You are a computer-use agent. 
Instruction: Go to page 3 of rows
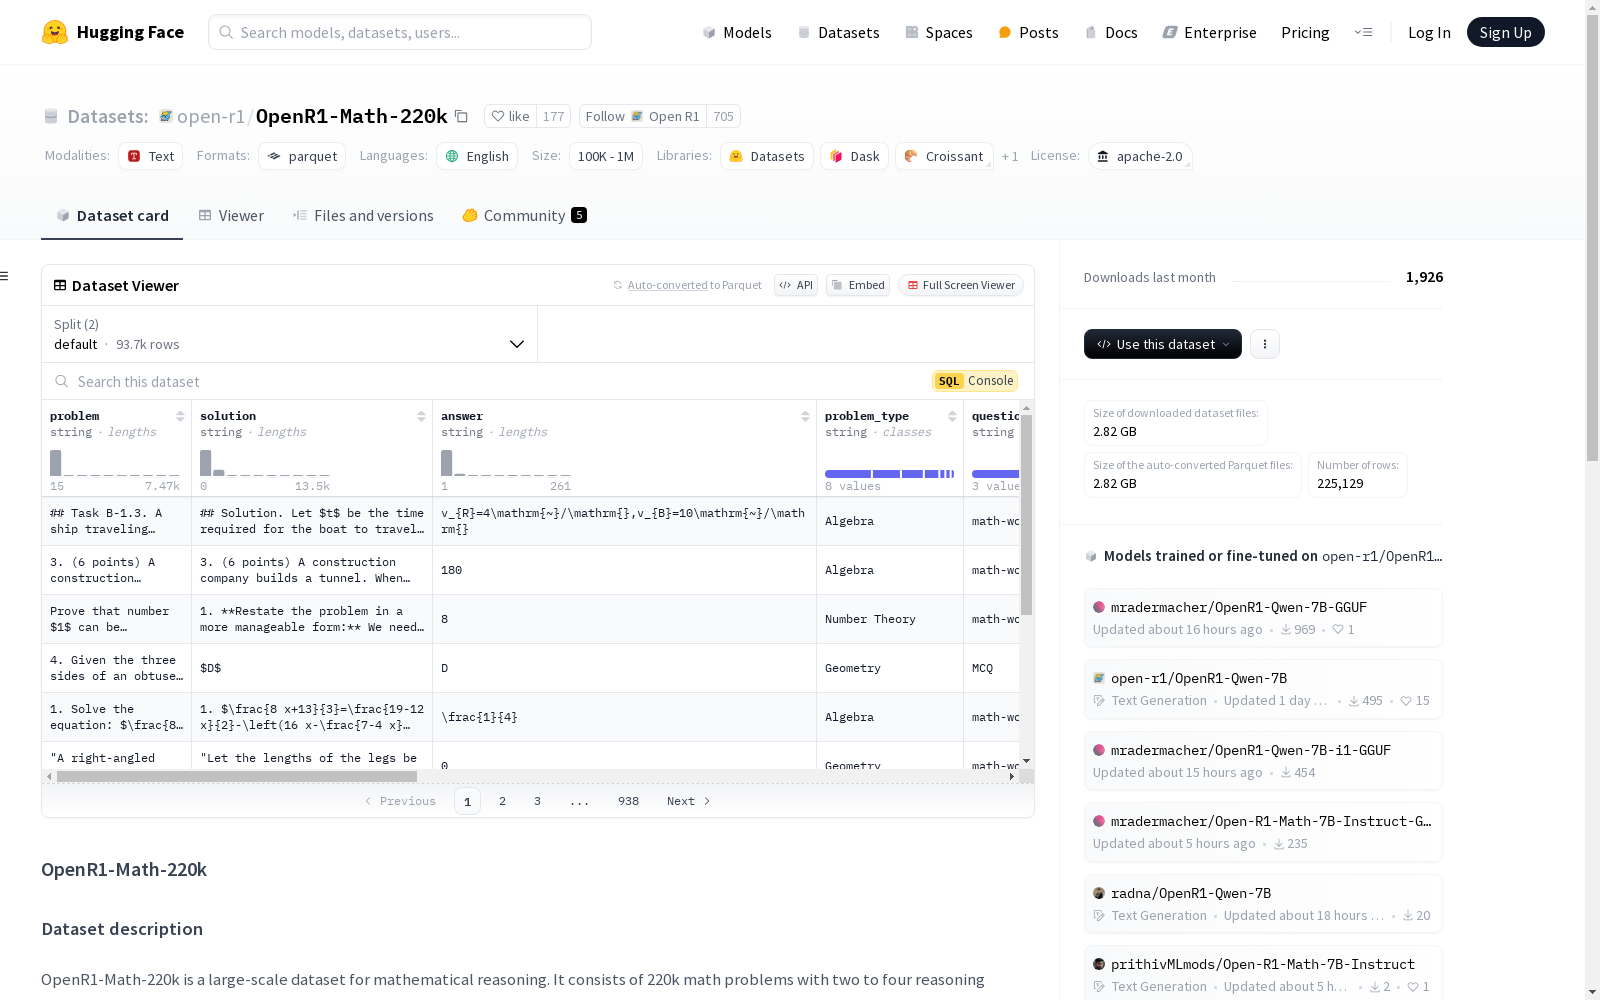coord(537,801)
